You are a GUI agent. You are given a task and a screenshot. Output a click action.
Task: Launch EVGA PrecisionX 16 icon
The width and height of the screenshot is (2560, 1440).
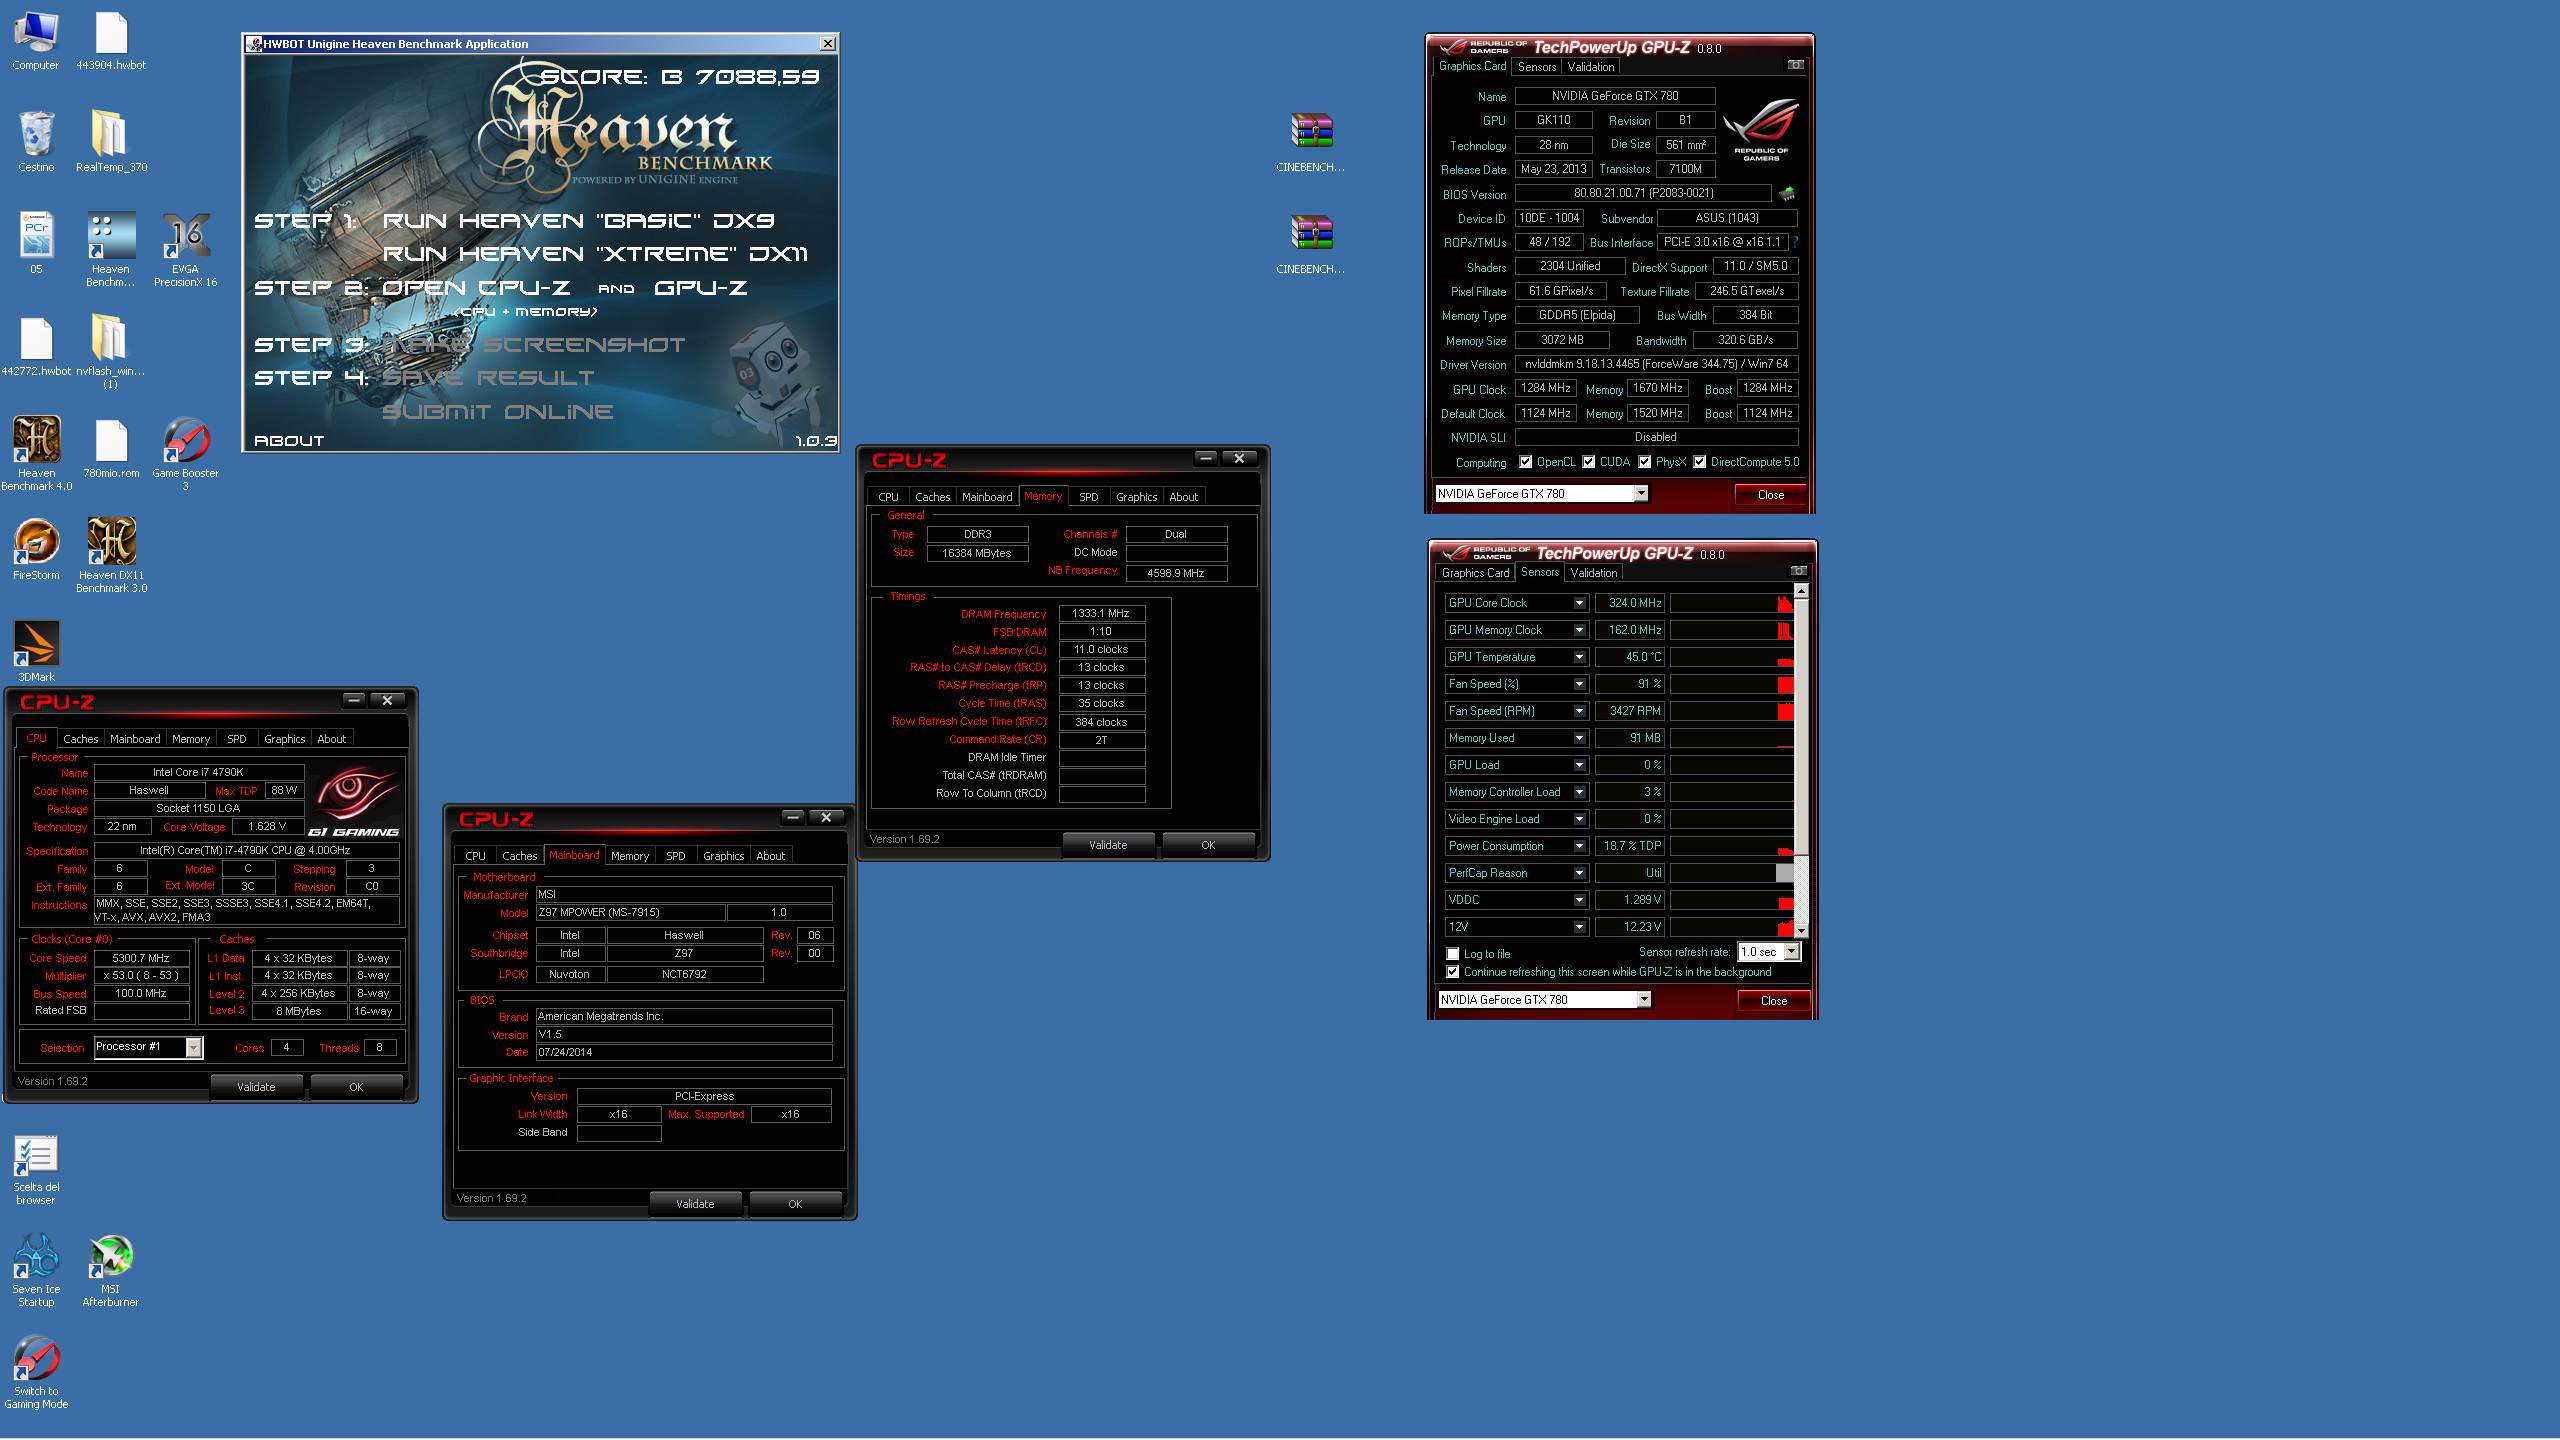[x=185, y=249]
